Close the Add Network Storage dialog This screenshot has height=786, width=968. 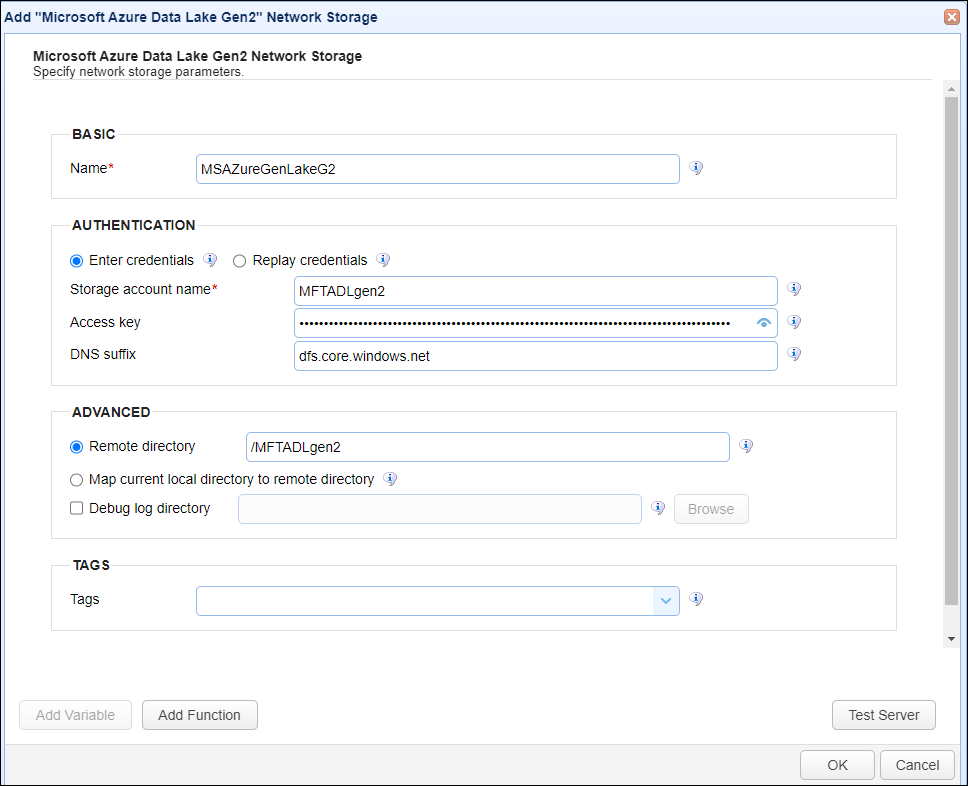click(x=951, y=17)
